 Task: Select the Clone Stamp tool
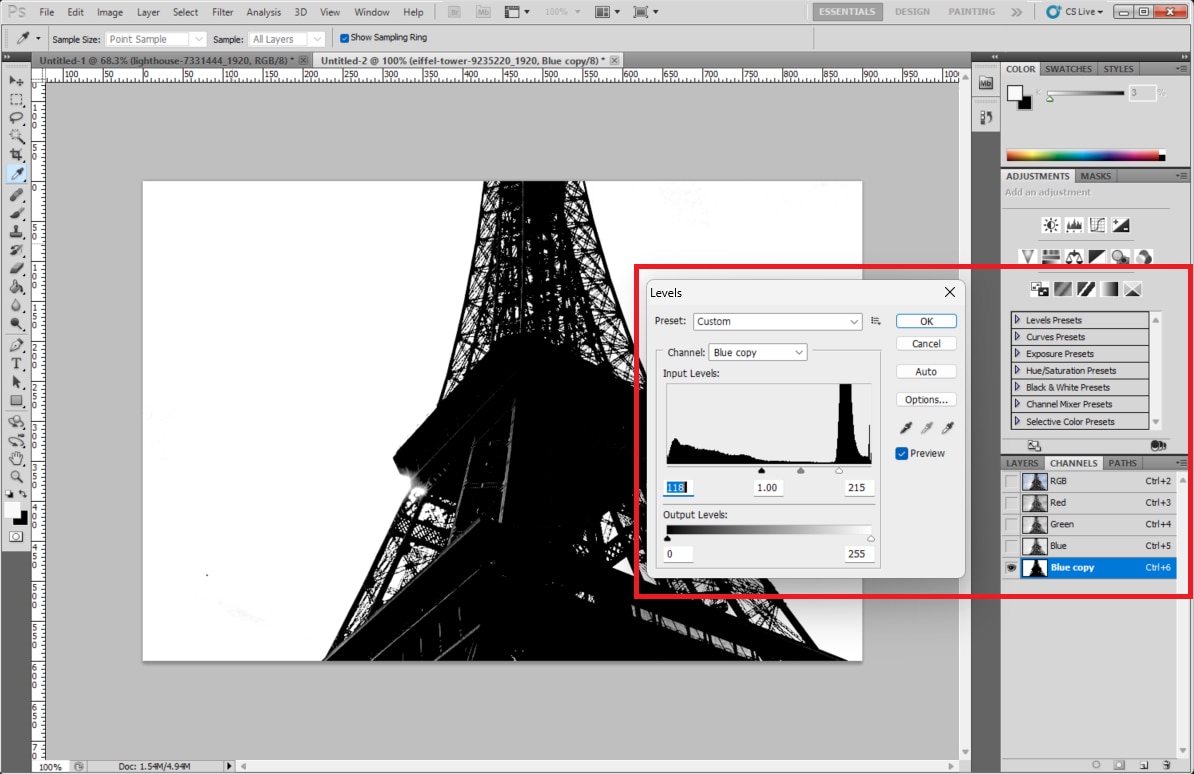16,231
